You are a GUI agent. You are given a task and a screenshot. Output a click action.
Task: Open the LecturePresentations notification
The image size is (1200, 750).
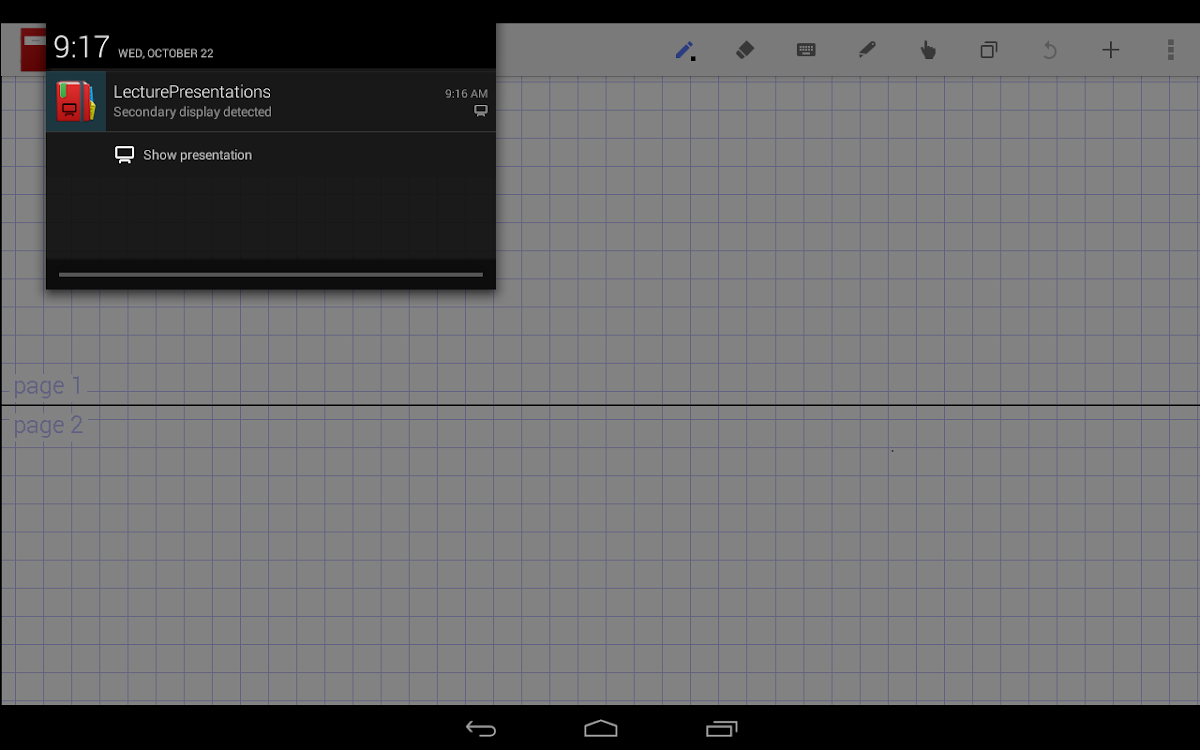click(x=271, y=101)
